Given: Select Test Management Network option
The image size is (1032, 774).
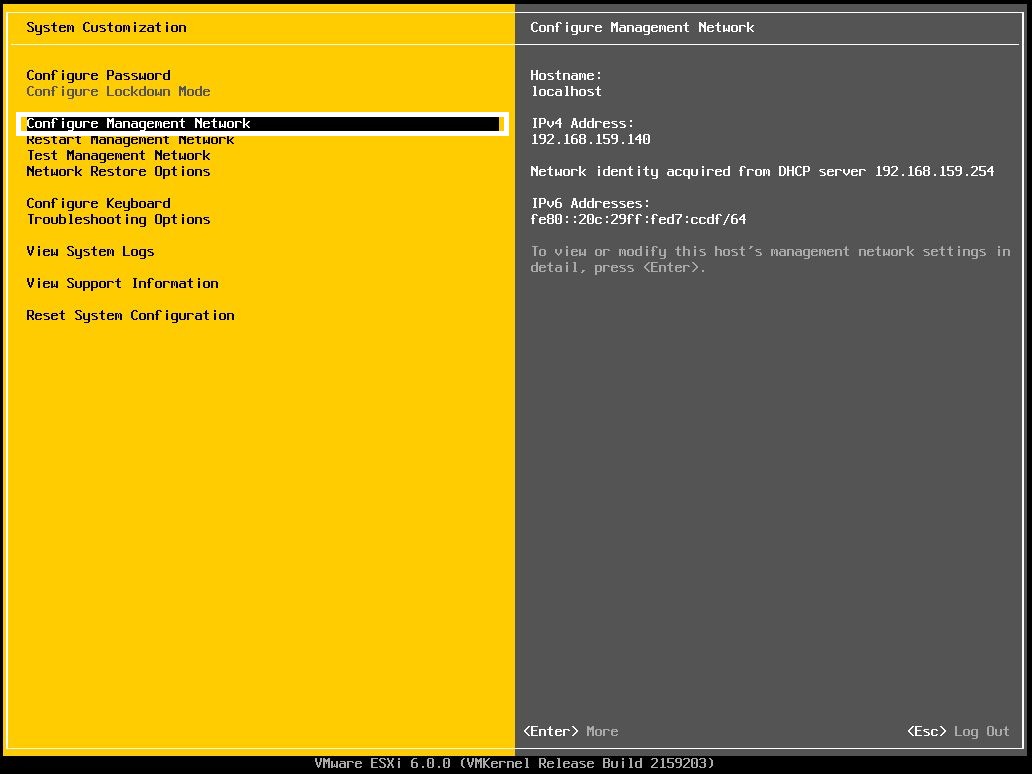Looking at the screenshot, I should [x=118, y=155].
